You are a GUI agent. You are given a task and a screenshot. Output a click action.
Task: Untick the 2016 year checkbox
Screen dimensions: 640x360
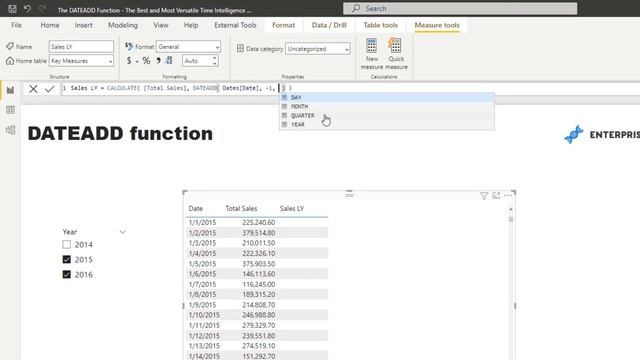[67, 274]
